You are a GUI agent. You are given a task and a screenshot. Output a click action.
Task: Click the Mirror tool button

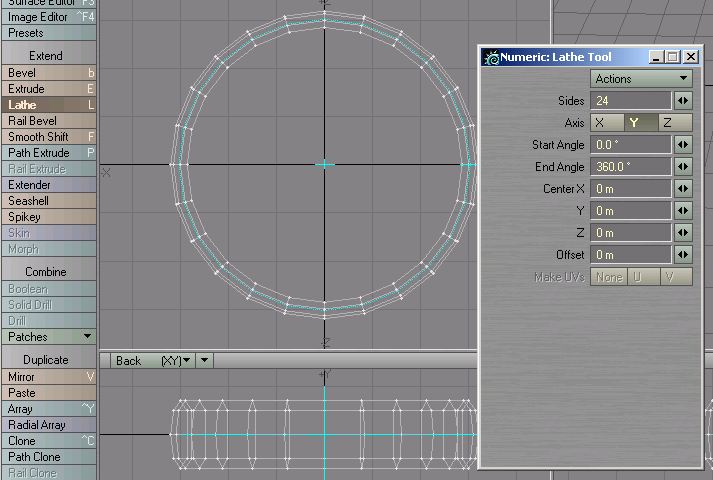(49, 377)
